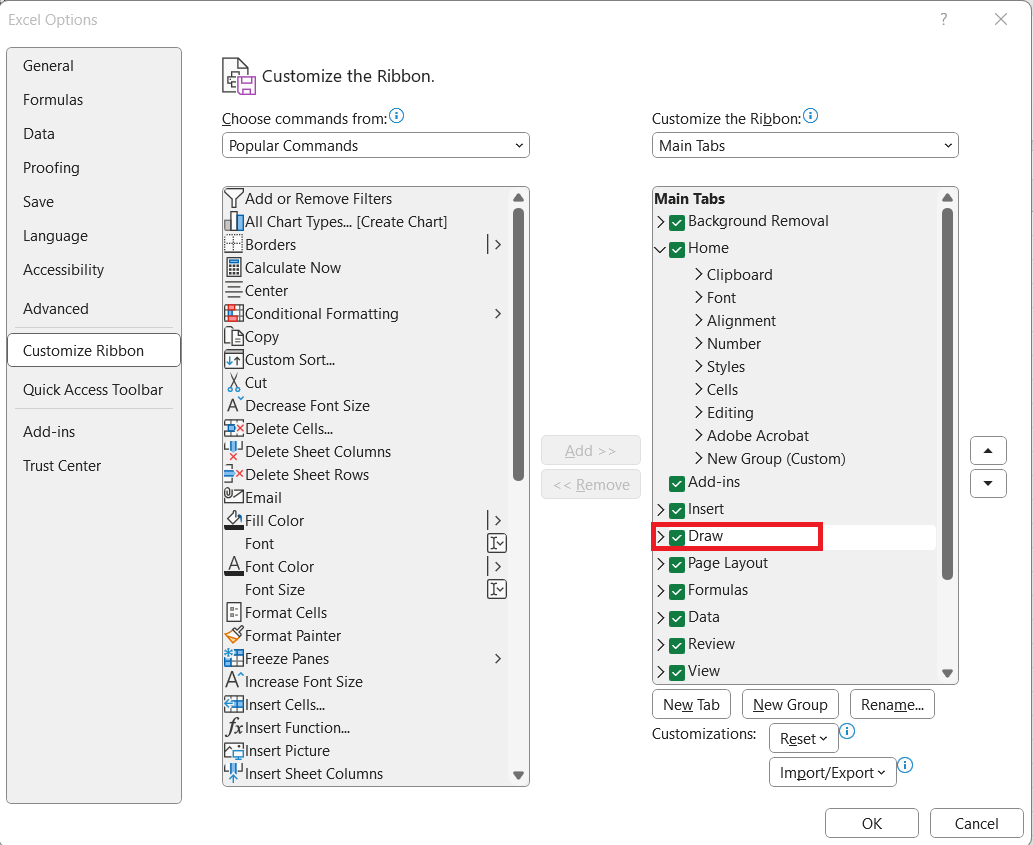1033x845 pixels.
Task: Click the Insert Picture icon
Action: click(234, 751)
